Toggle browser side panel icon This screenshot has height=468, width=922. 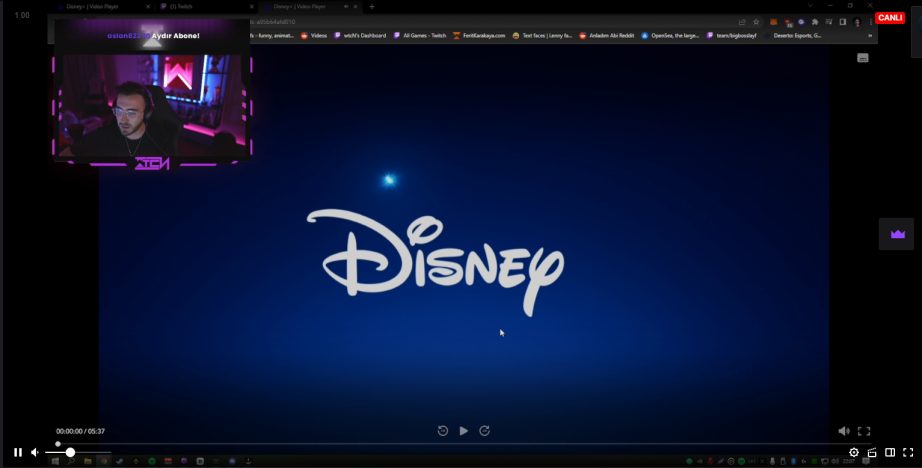(843, 22)
